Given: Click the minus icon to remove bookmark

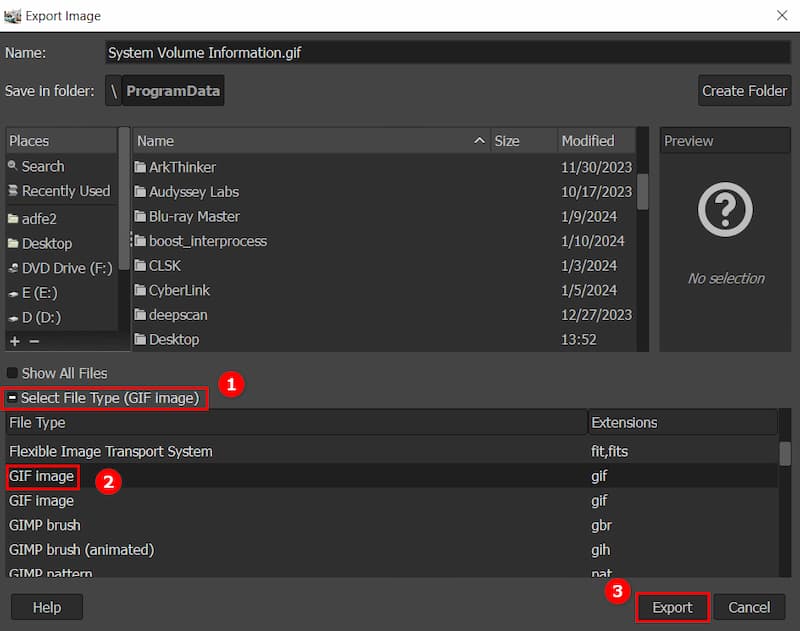Looking at the screenshot, I should (34, 341).
